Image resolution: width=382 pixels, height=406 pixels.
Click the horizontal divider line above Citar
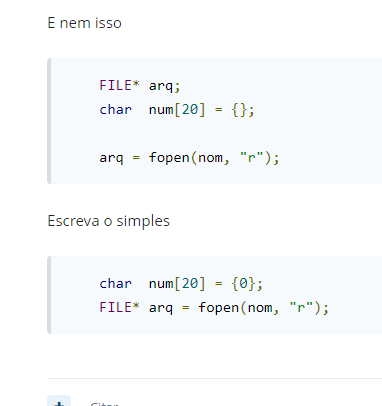214,378
